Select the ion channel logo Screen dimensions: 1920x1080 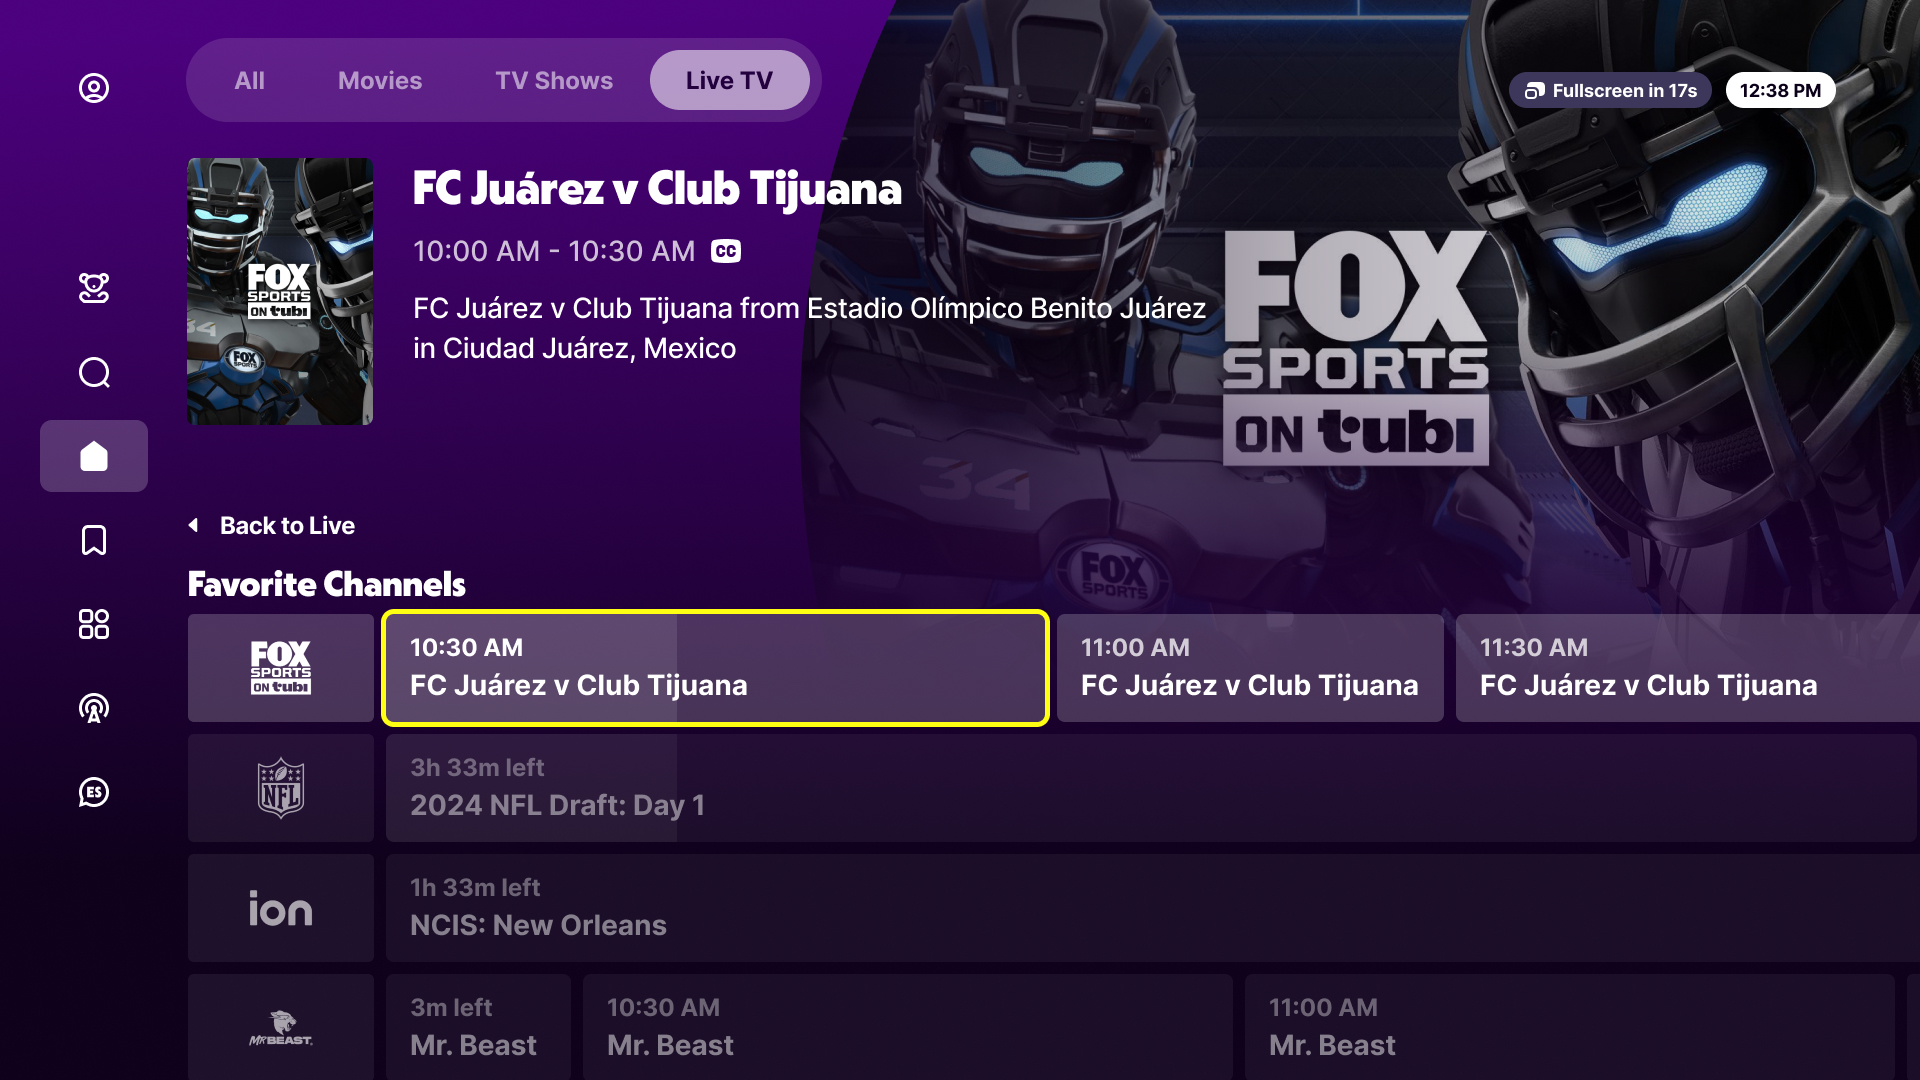280,908
